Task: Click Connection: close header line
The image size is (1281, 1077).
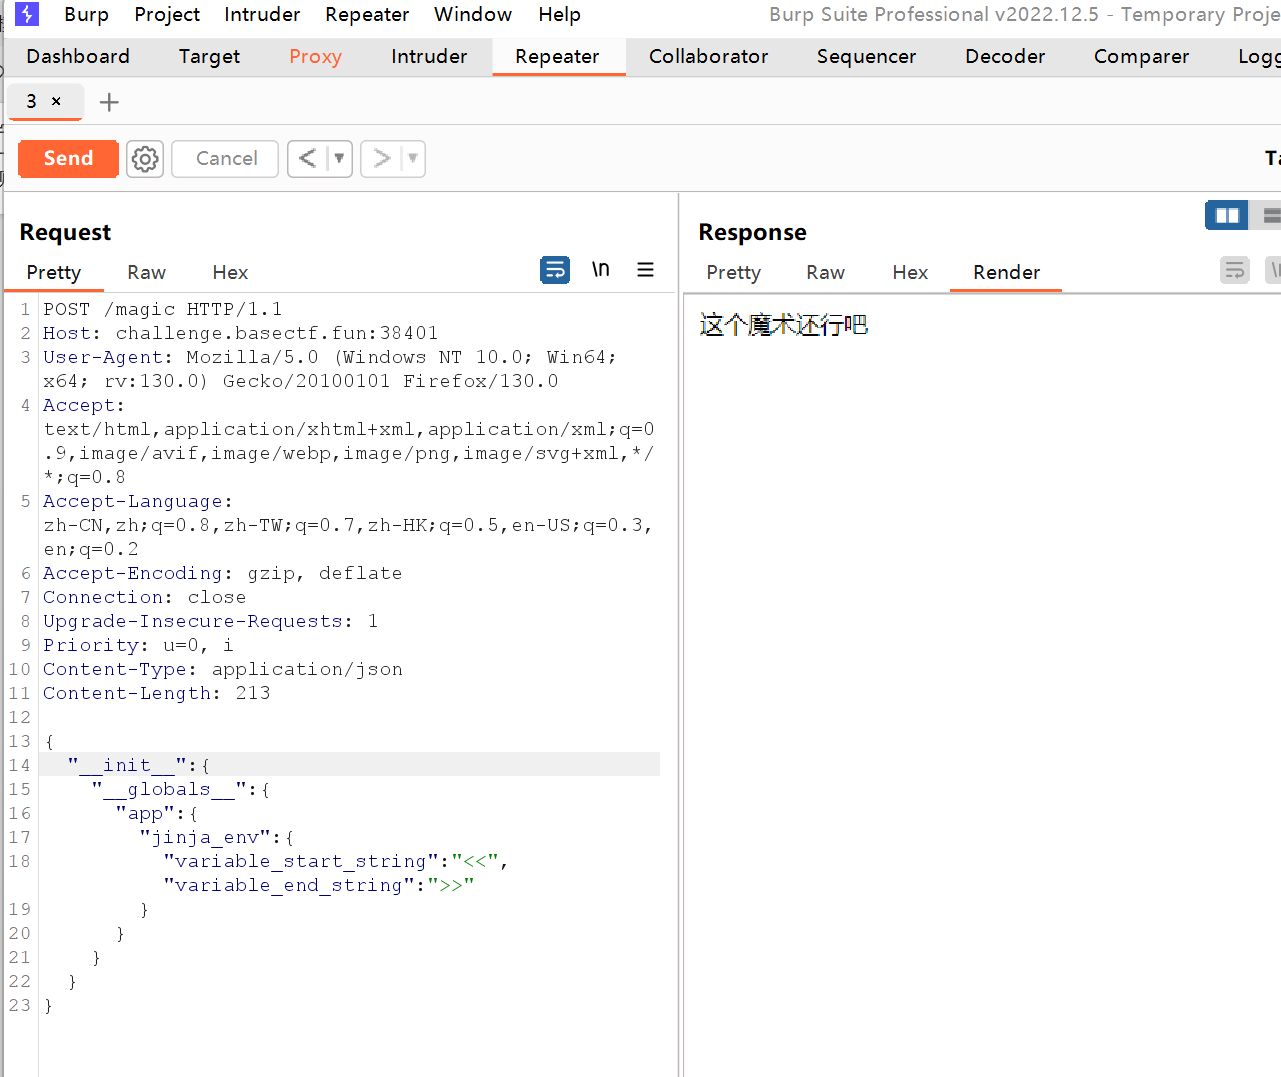Action: pyautogui.click(x=144, y=597)
